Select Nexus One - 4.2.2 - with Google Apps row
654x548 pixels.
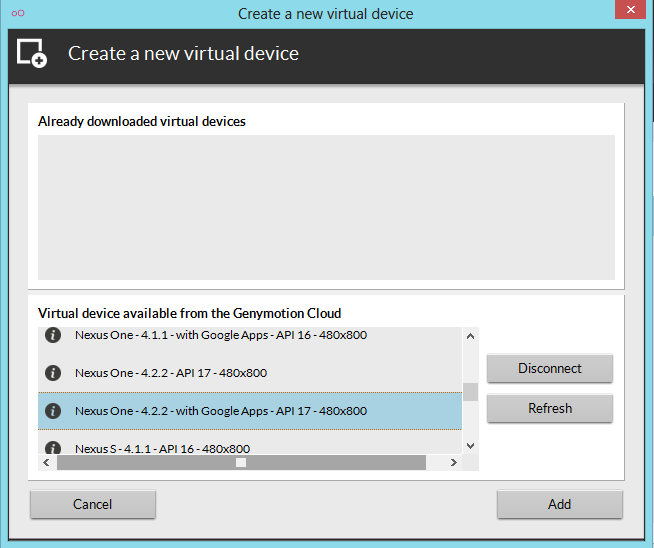tap(250, 411)
